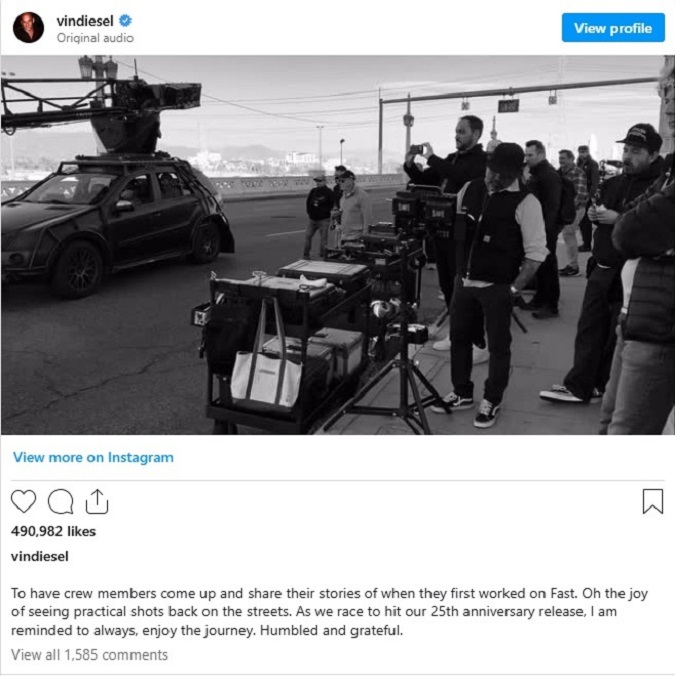Click the blue verified badge beside vindiesel
This screenshot has height=676, width=675.
click(x=125, y=20)
